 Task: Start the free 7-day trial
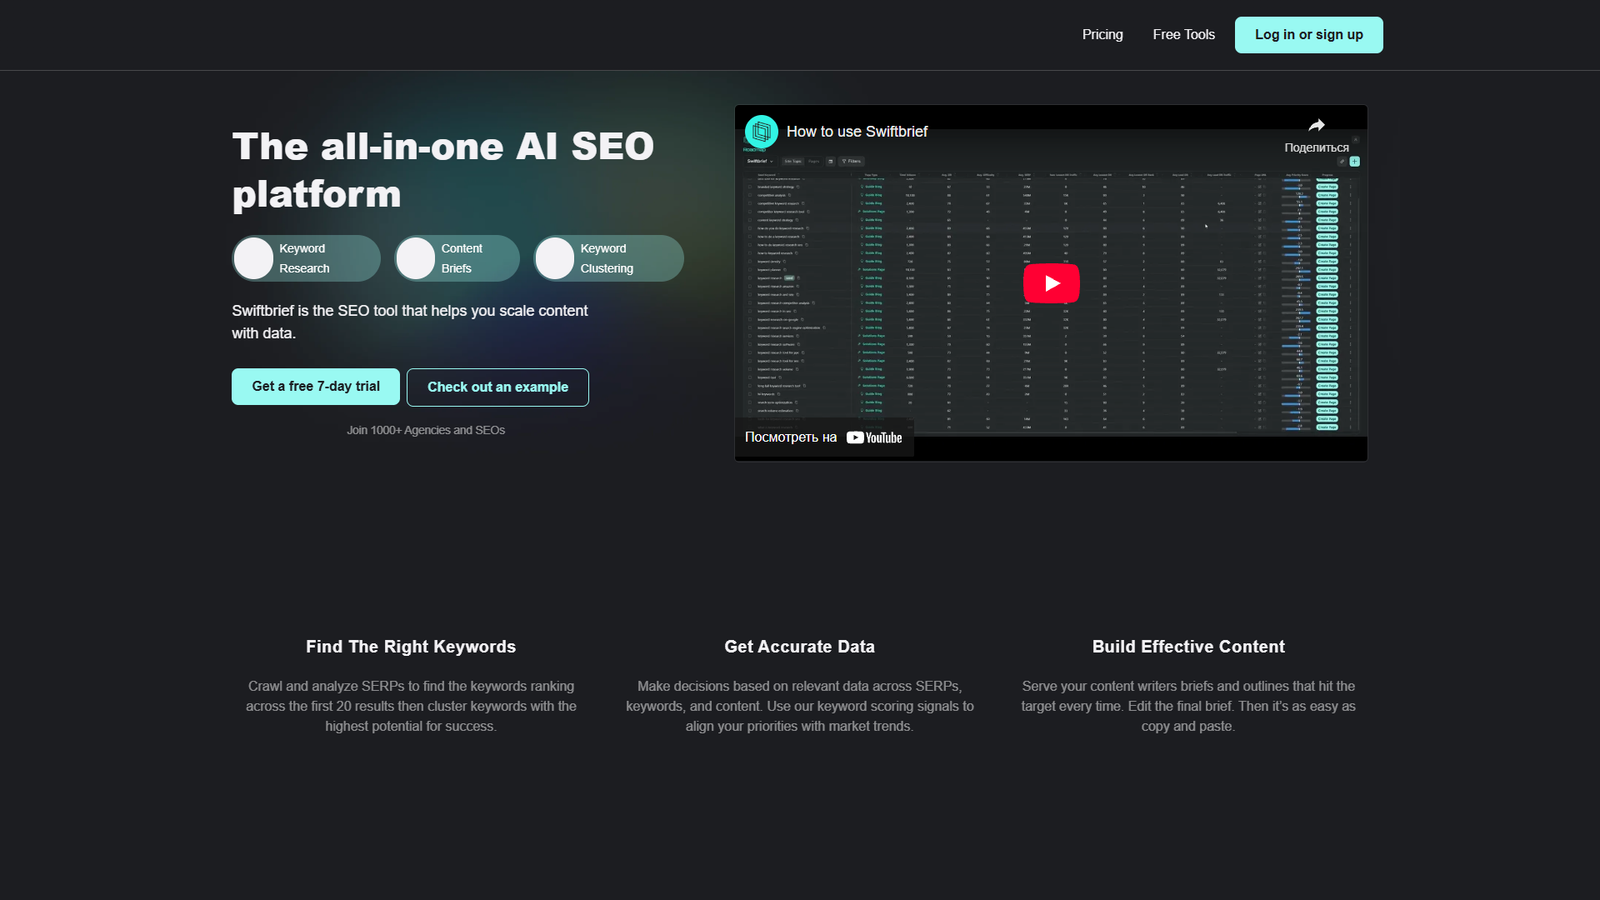coord(316,387)
